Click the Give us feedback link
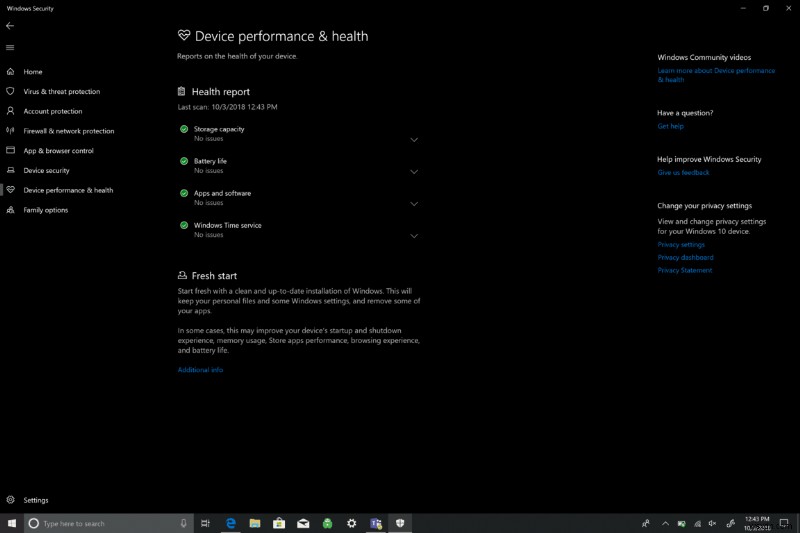 tap(683, 173)
